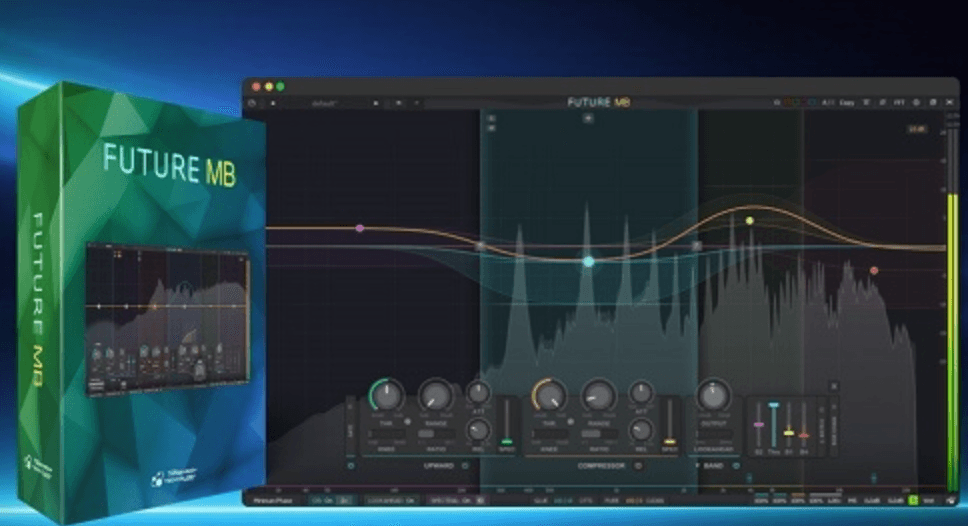This screenshot has height=526, width=968.
Task: Click the purple B2 band fader
Action: pyautogui.click(x=759, y=425)
